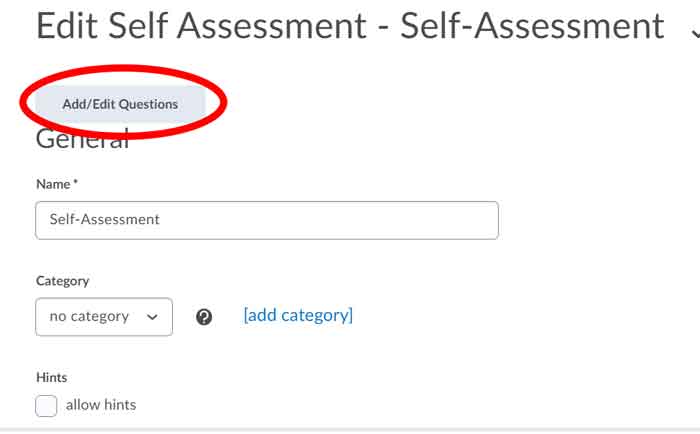This screenshot has height=434, width=700.
Task: Click the asterisk beside the Name label
Action: pyautogui.click(x=75, y=184)
